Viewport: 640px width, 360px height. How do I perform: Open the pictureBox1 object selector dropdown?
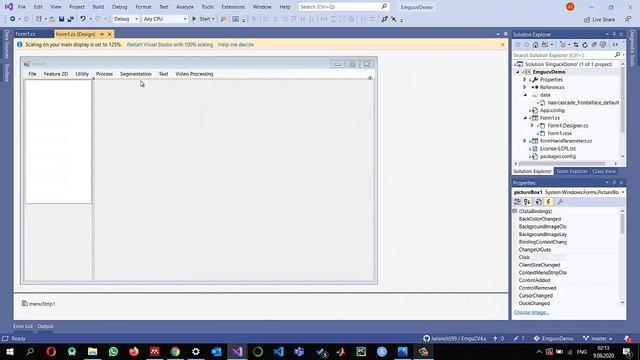point(623,192)
